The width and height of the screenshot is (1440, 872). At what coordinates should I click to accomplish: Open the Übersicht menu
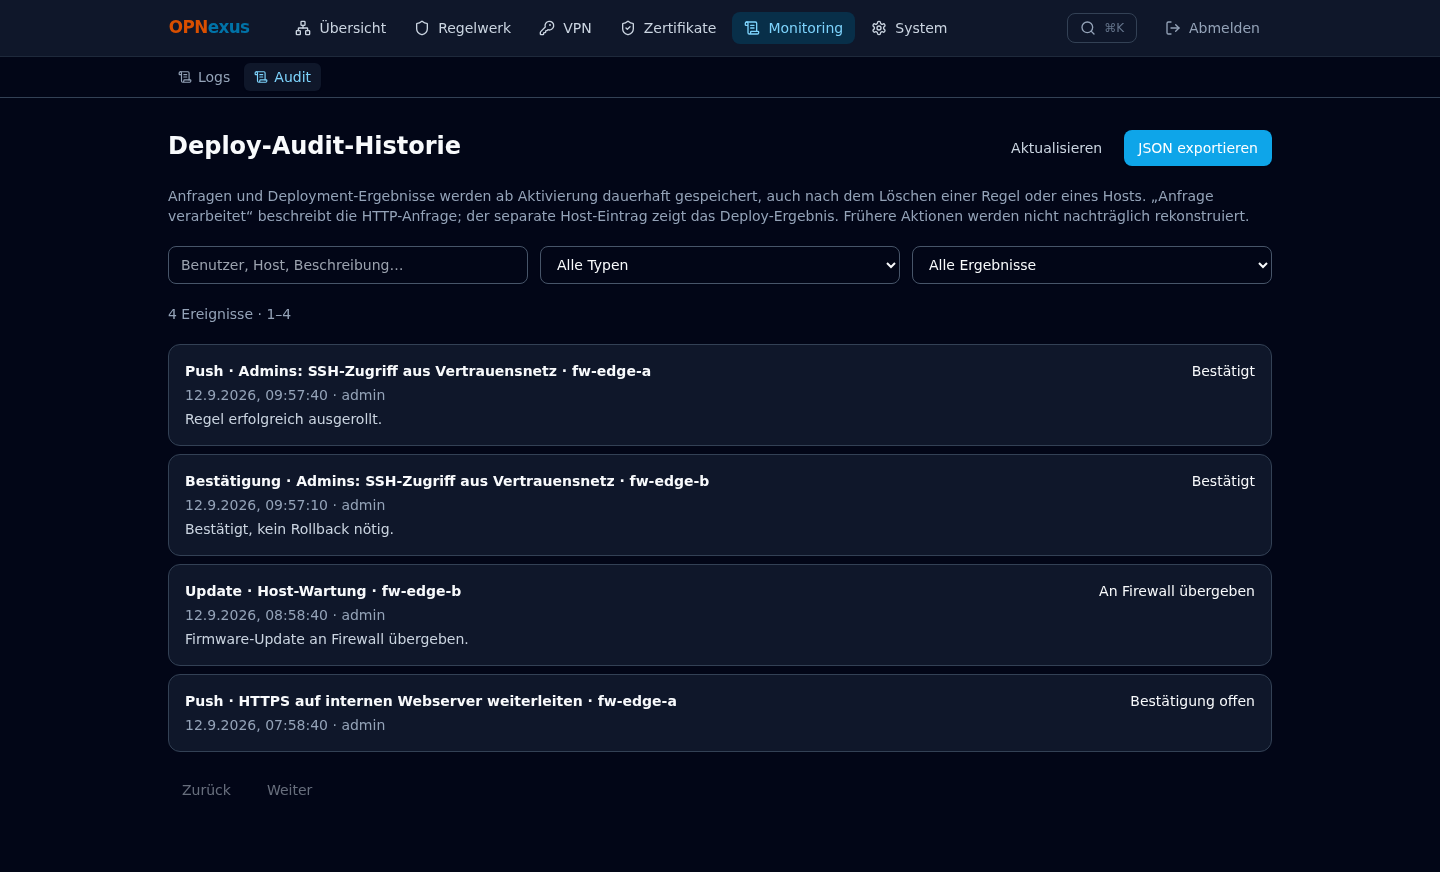tap(341, 28)
